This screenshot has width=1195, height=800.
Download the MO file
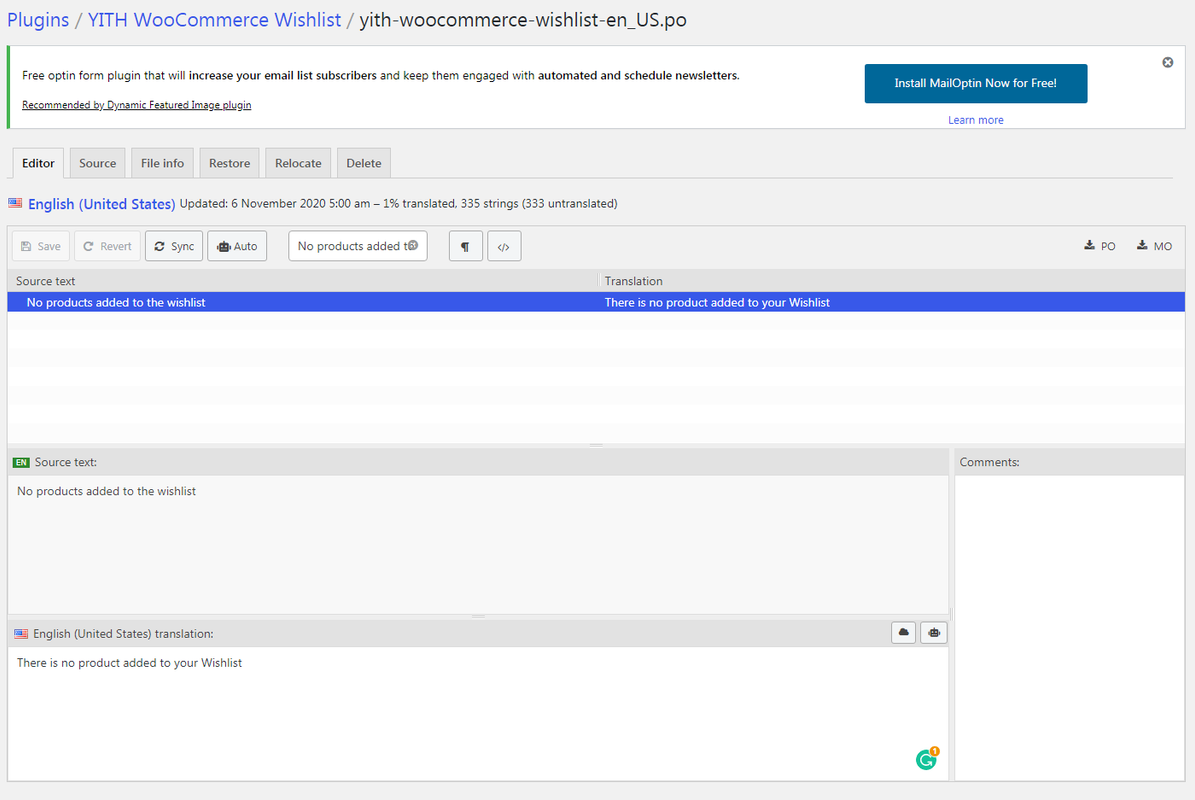(x=1154, y=246)
